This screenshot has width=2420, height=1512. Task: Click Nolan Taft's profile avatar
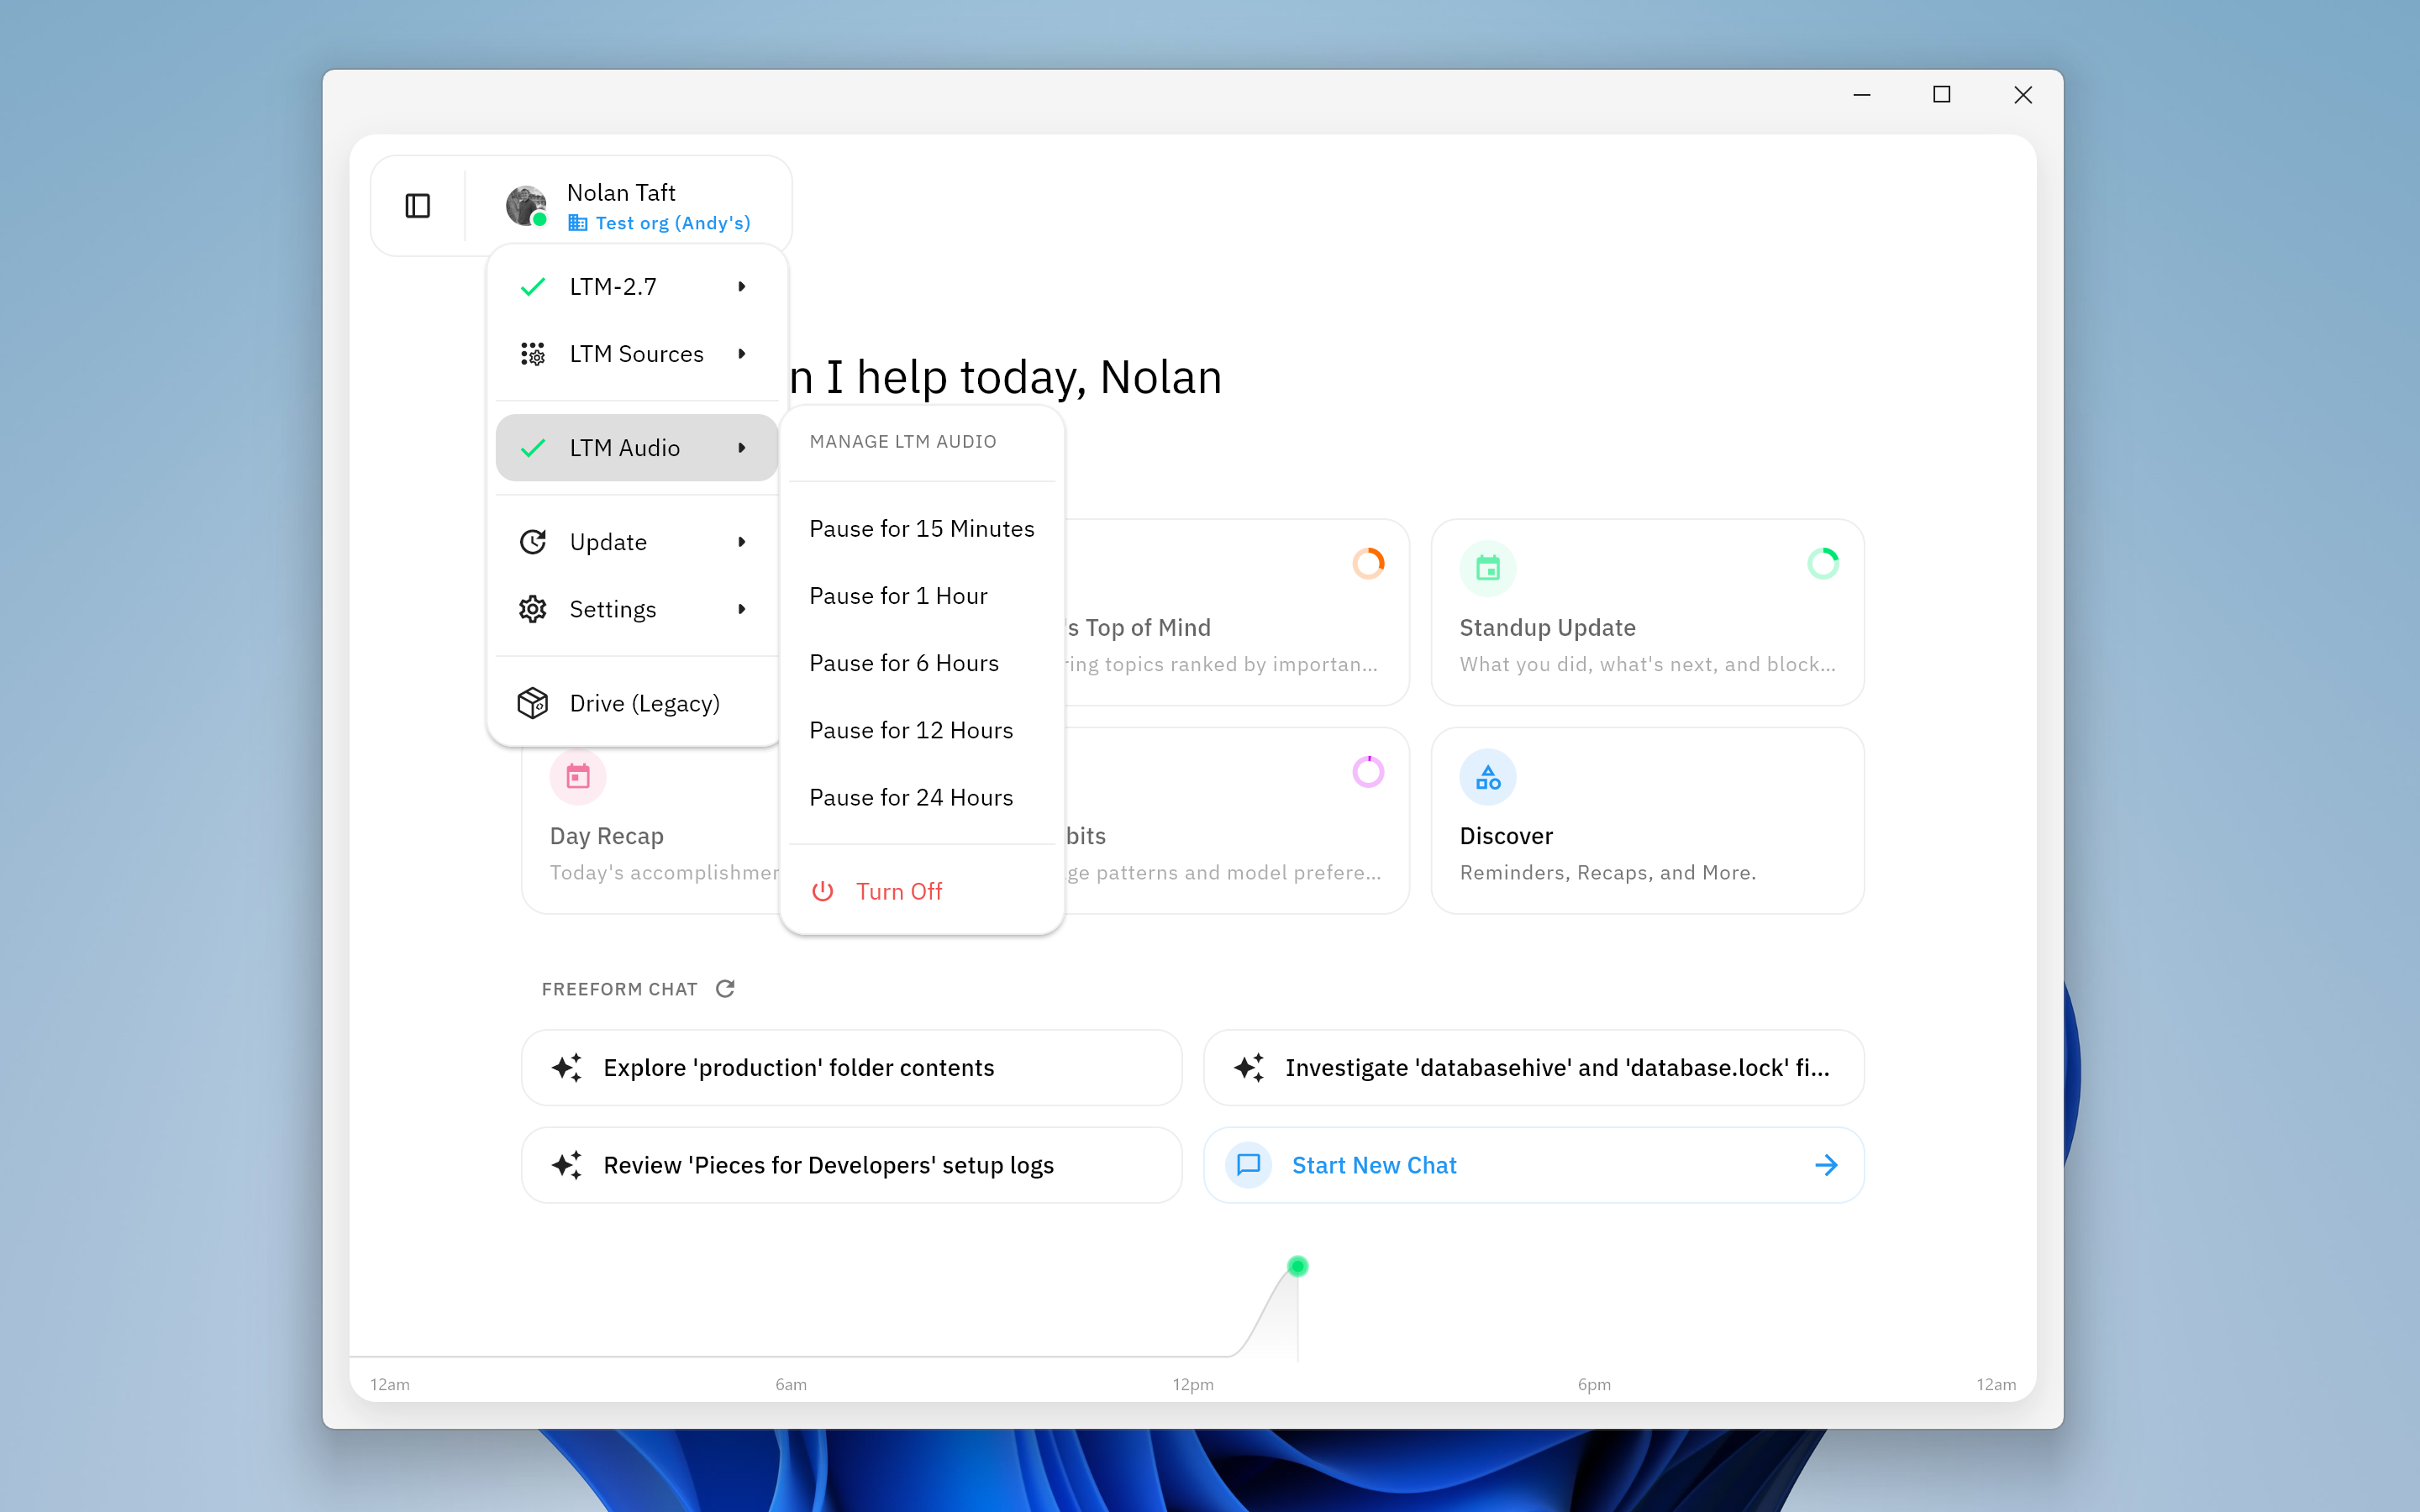pyautogui.click(x=526, y=205)
